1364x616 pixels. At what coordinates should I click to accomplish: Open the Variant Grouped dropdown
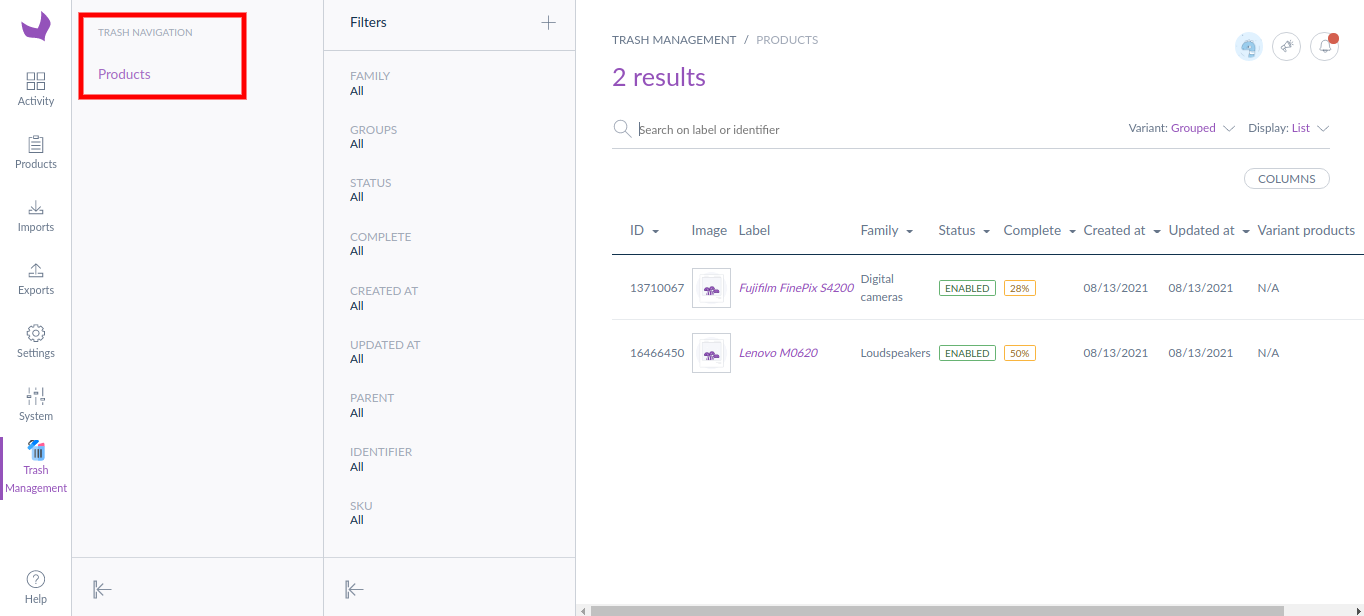(1181, 128)
